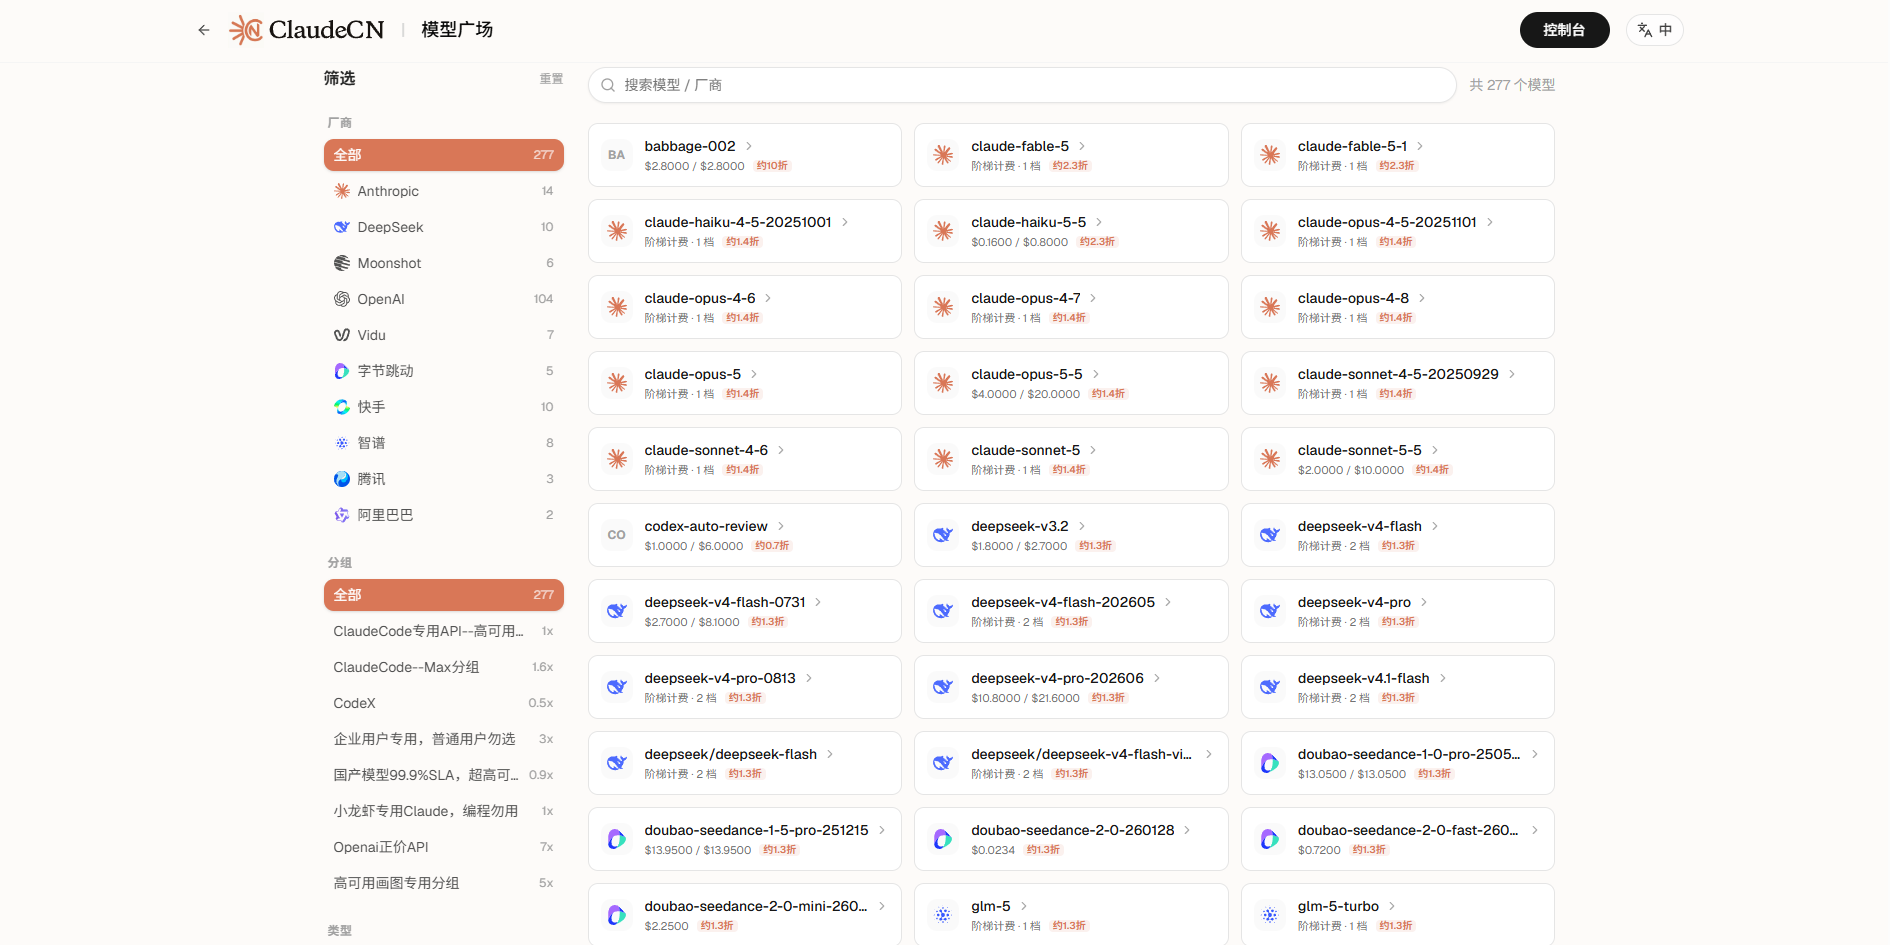Screen dimensions: 1890x945
Task: Click the DeepSeek whale icon in filters
Action: tap(342, 227)
